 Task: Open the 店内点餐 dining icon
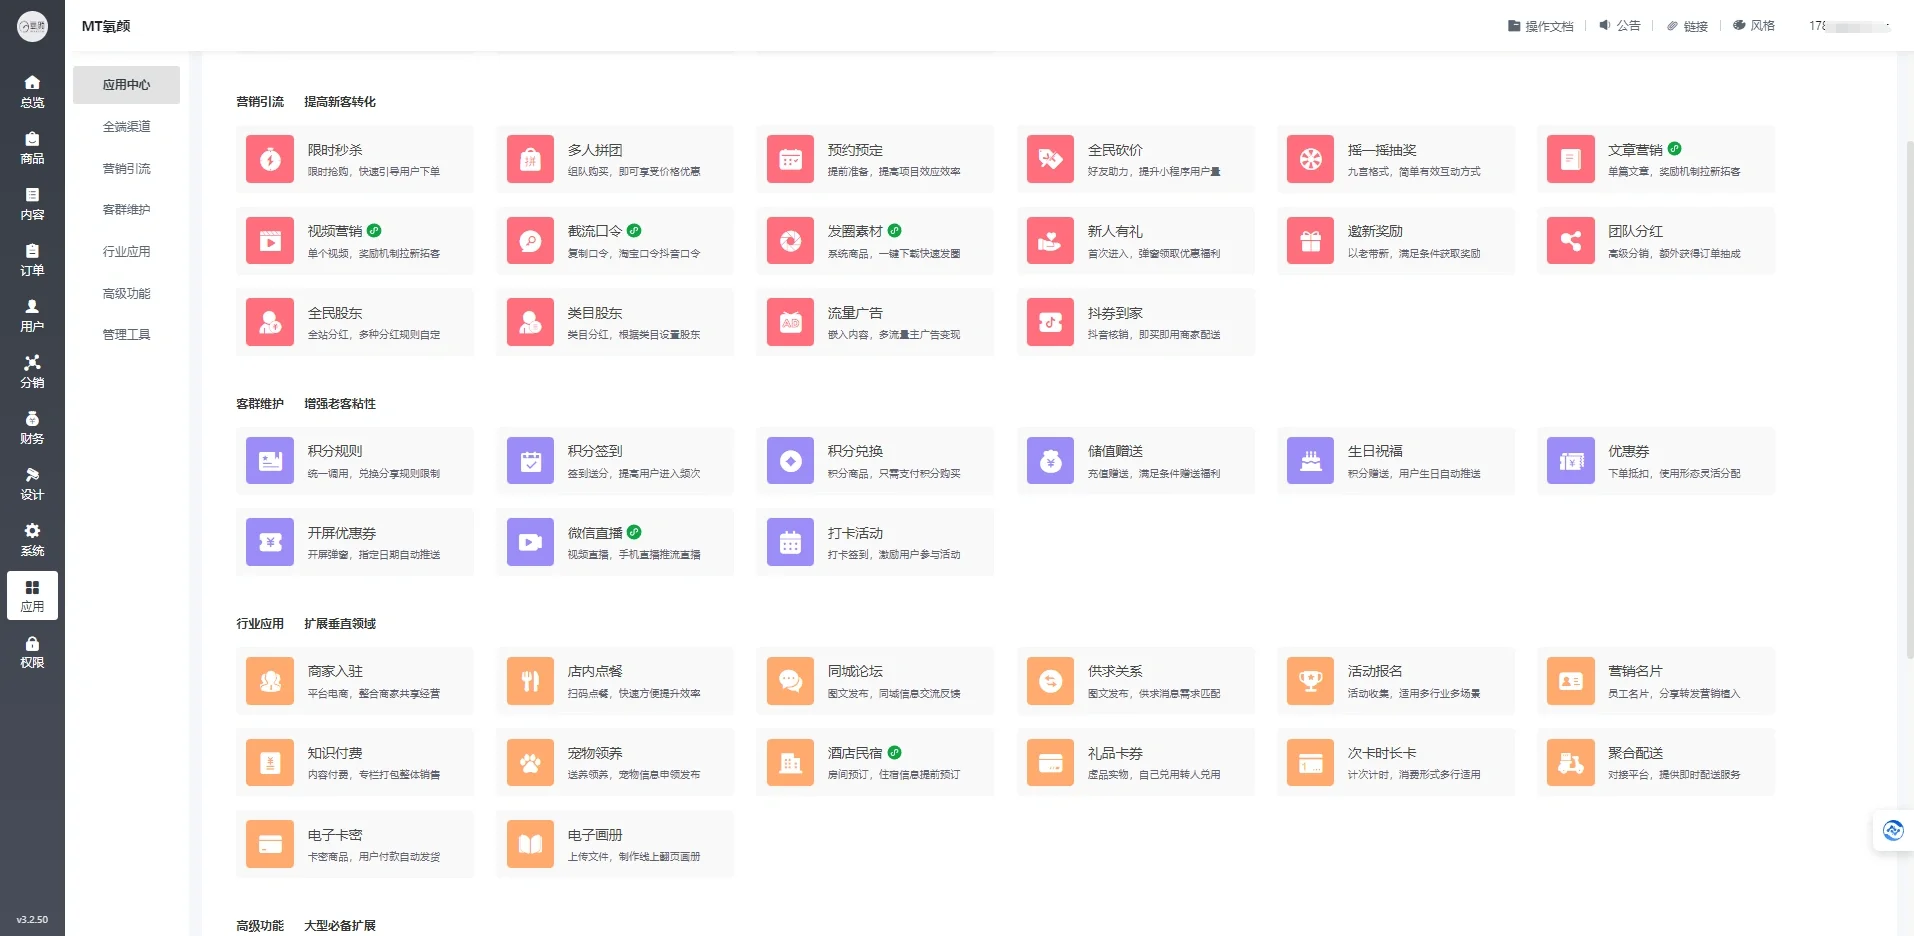[x=530, y=681]
